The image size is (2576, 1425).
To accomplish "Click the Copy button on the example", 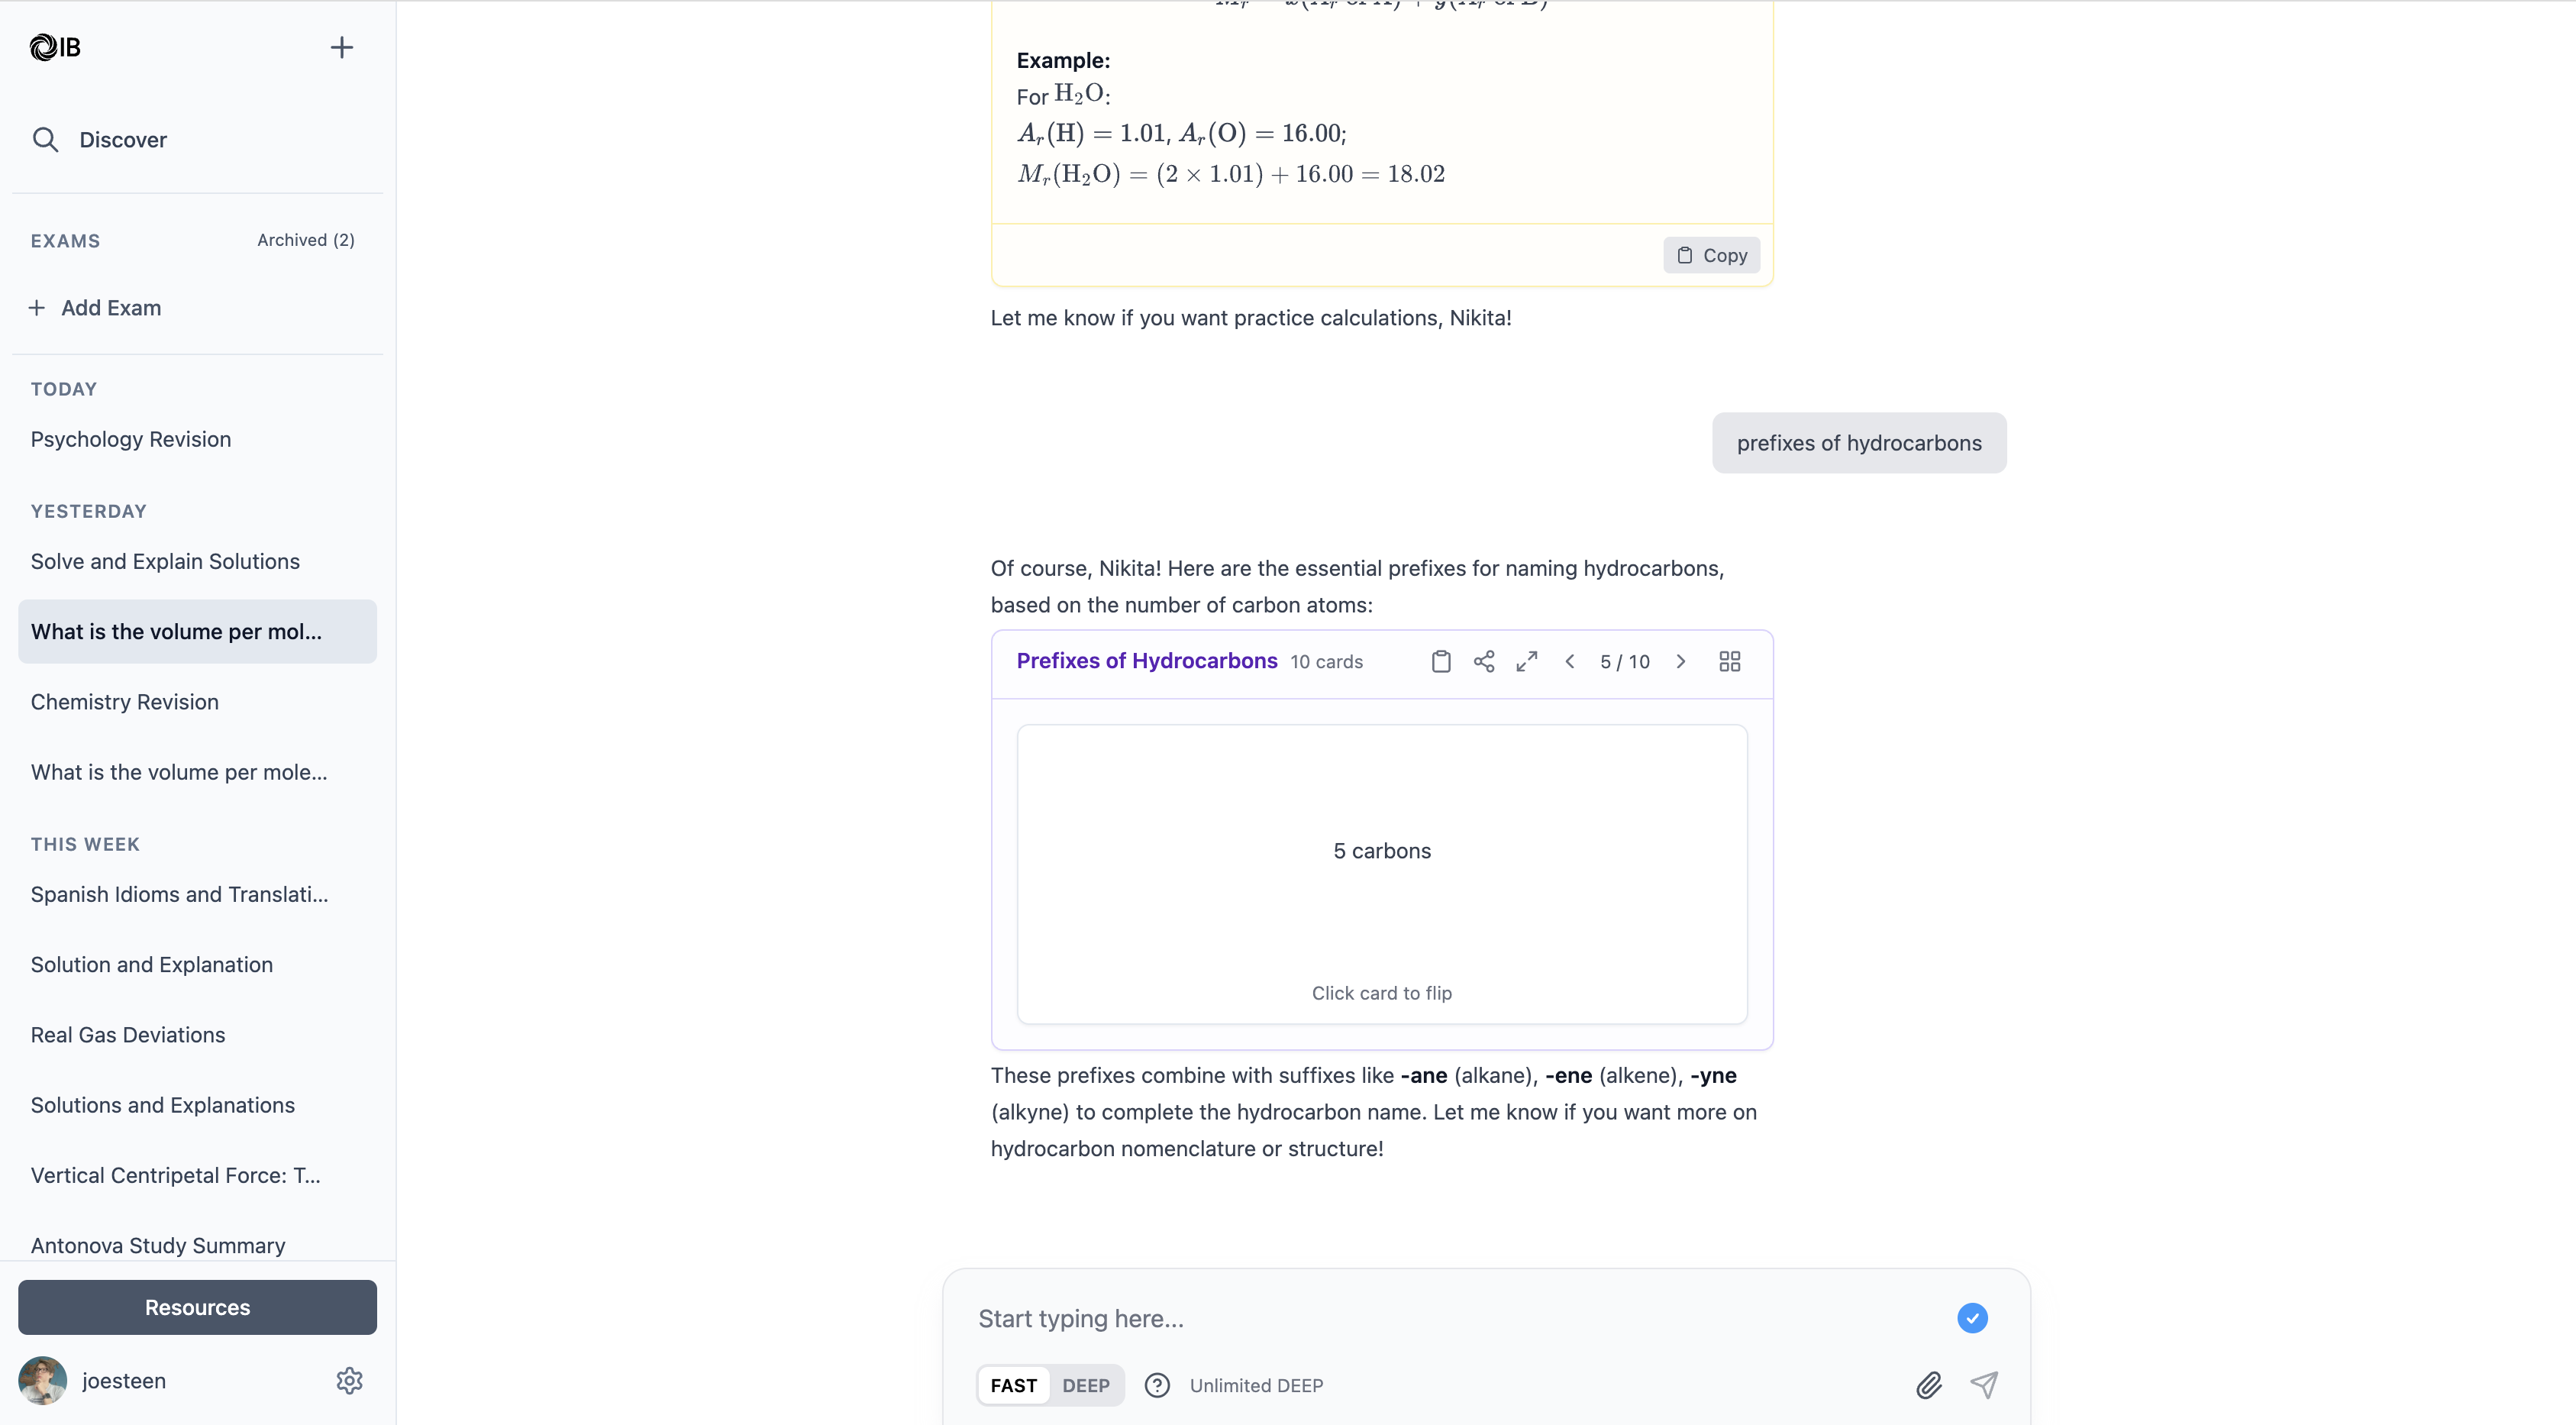I will [1710, 255].
